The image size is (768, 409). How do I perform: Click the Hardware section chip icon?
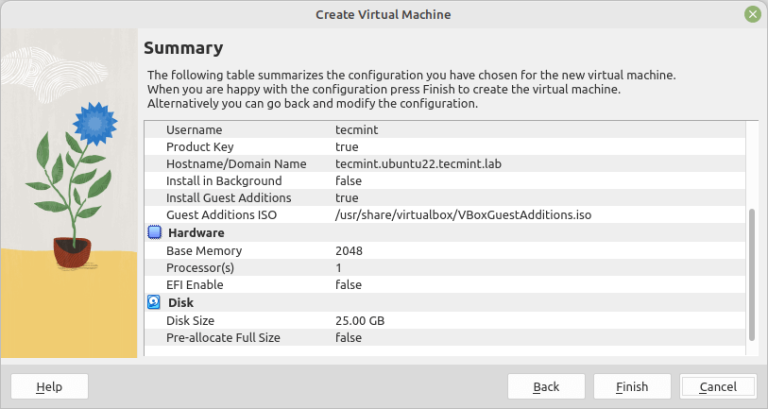[154, 232]
